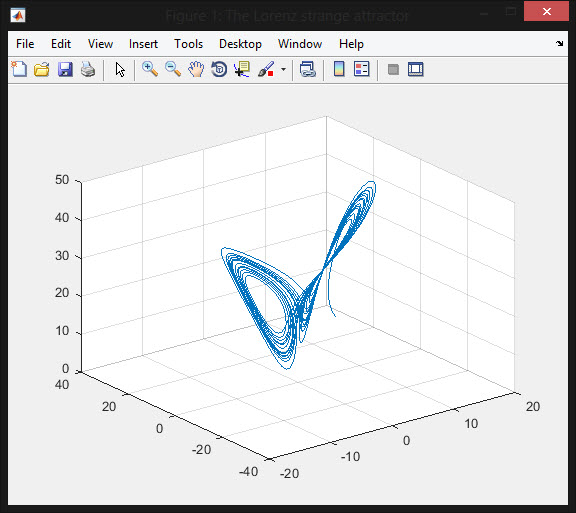Dock figure using the arrow in menu bar
The height and width of the screenshot is (513, 576).
click(x=559, y=43)
